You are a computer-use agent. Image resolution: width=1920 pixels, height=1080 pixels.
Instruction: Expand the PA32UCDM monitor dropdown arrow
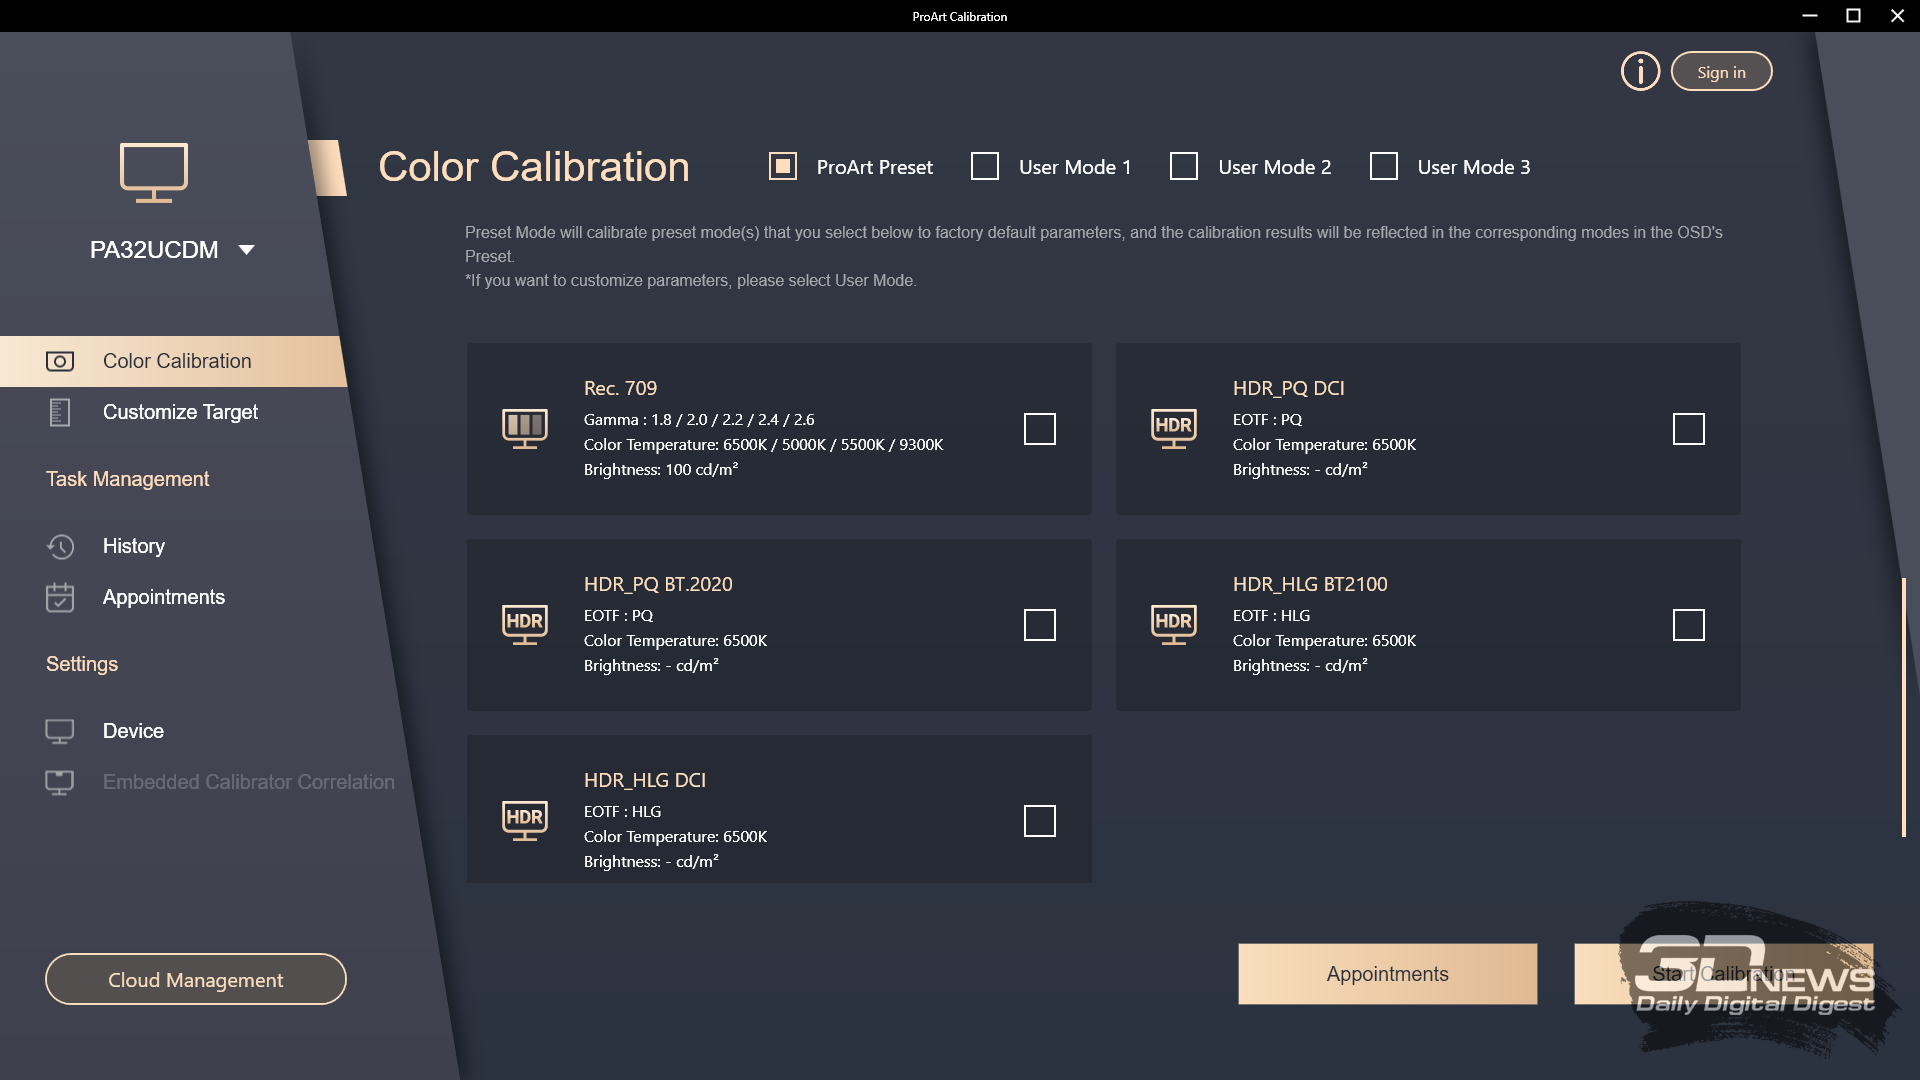point(247,250)
